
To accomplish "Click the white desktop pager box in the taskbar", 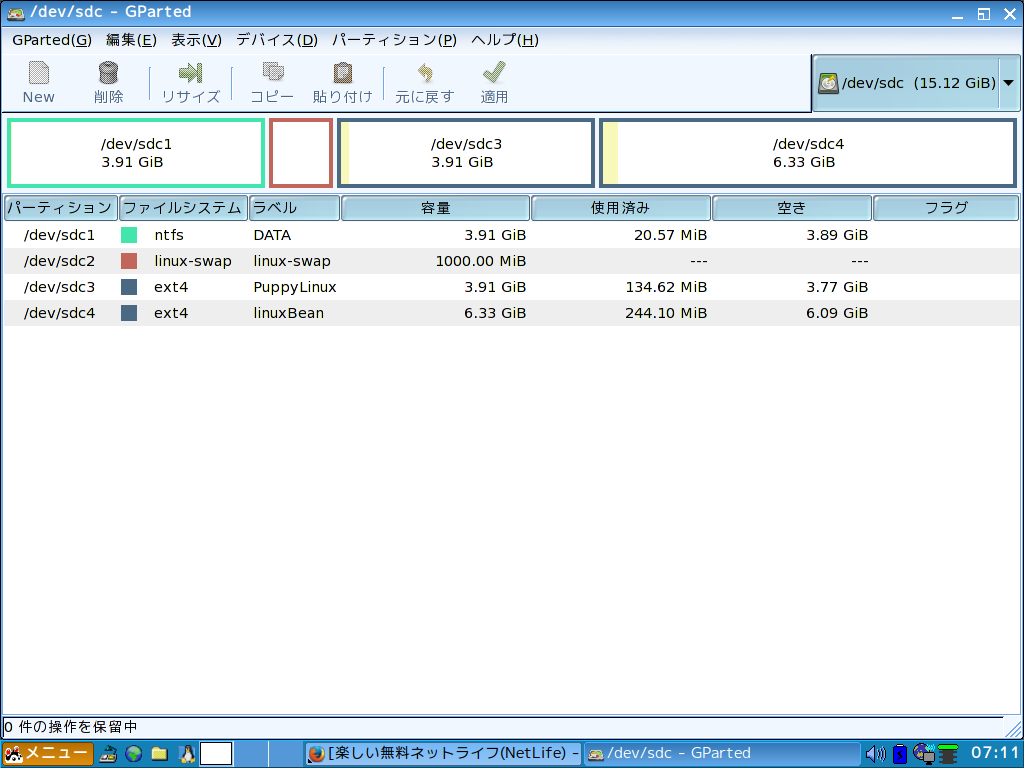I will [216, 754].
